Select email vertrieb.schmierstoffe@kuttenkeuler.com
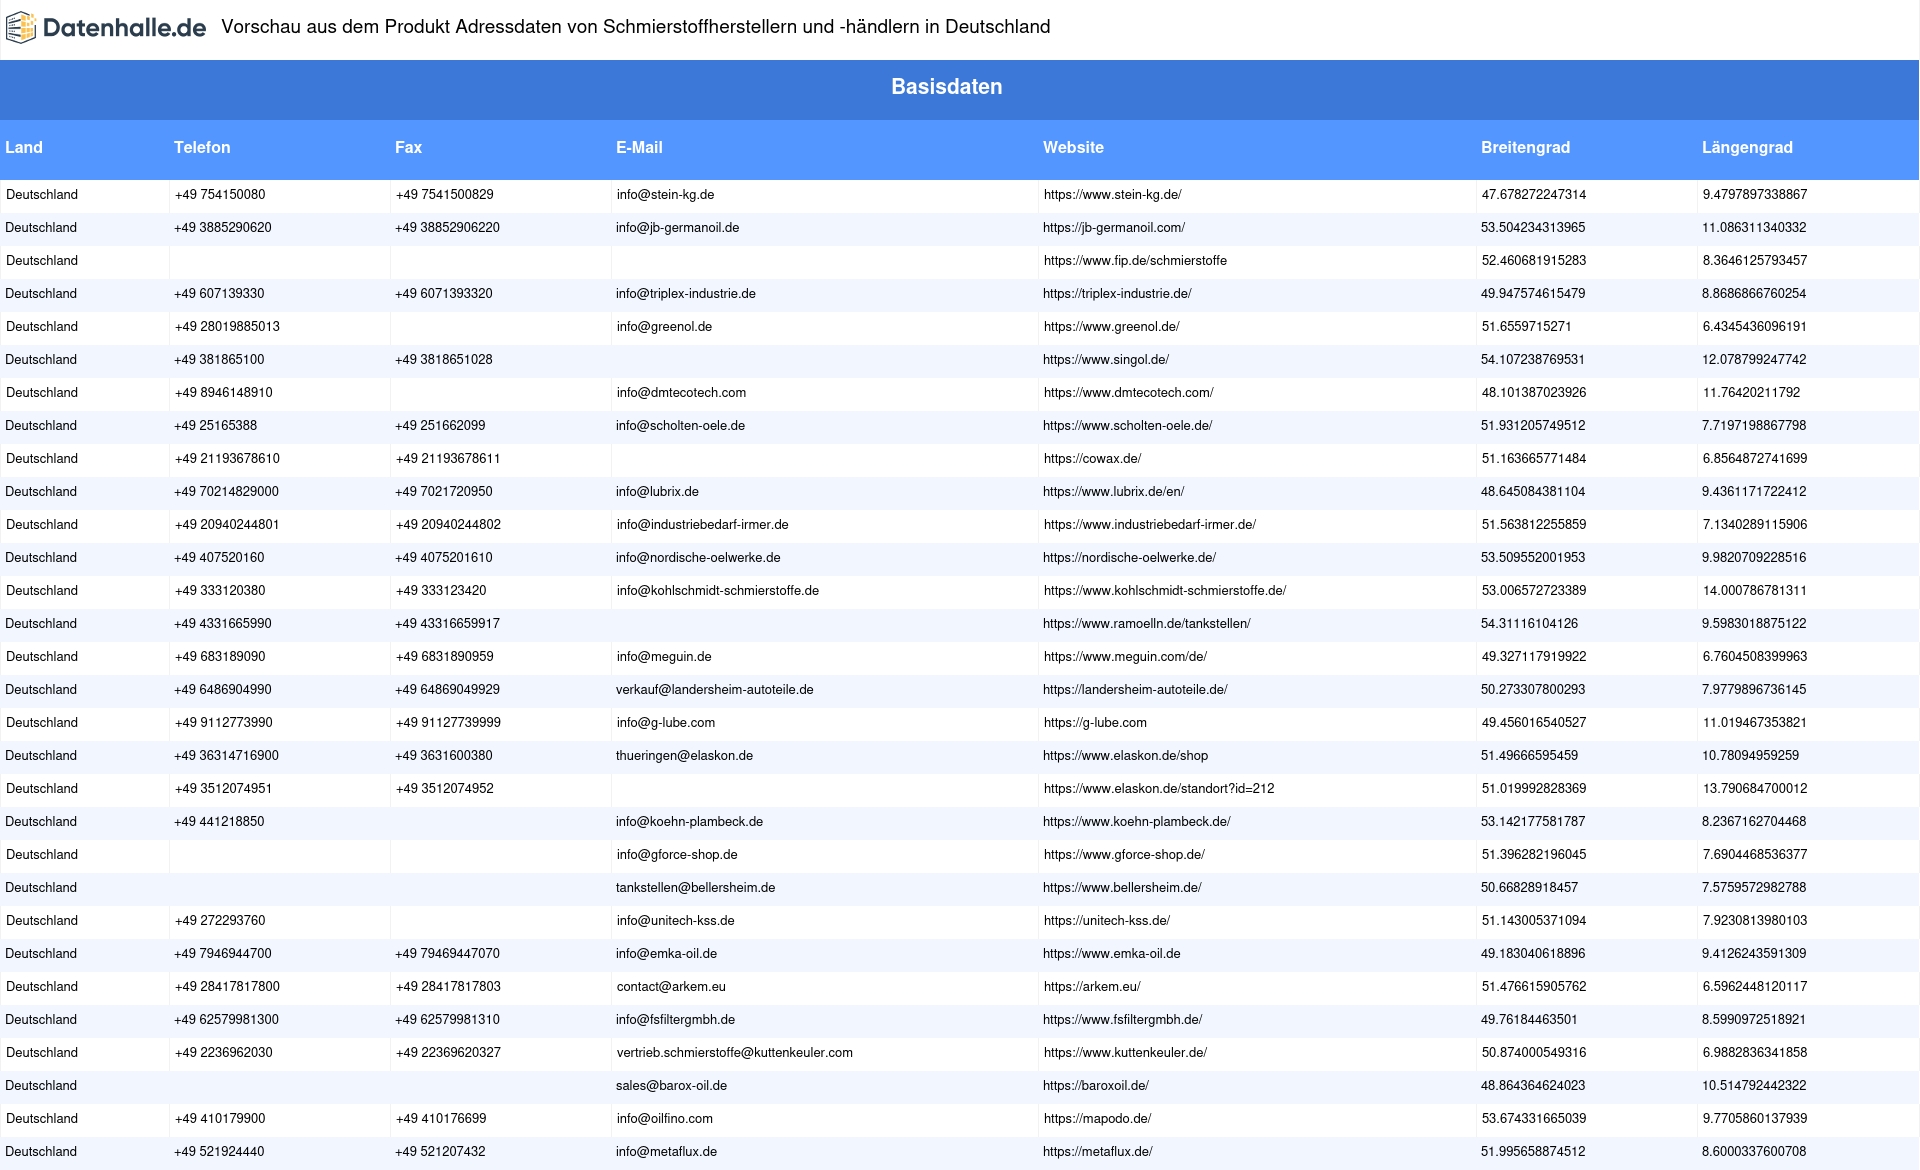Image resolution: width=1920 pixels, height=1170 pixels. 735,1053
